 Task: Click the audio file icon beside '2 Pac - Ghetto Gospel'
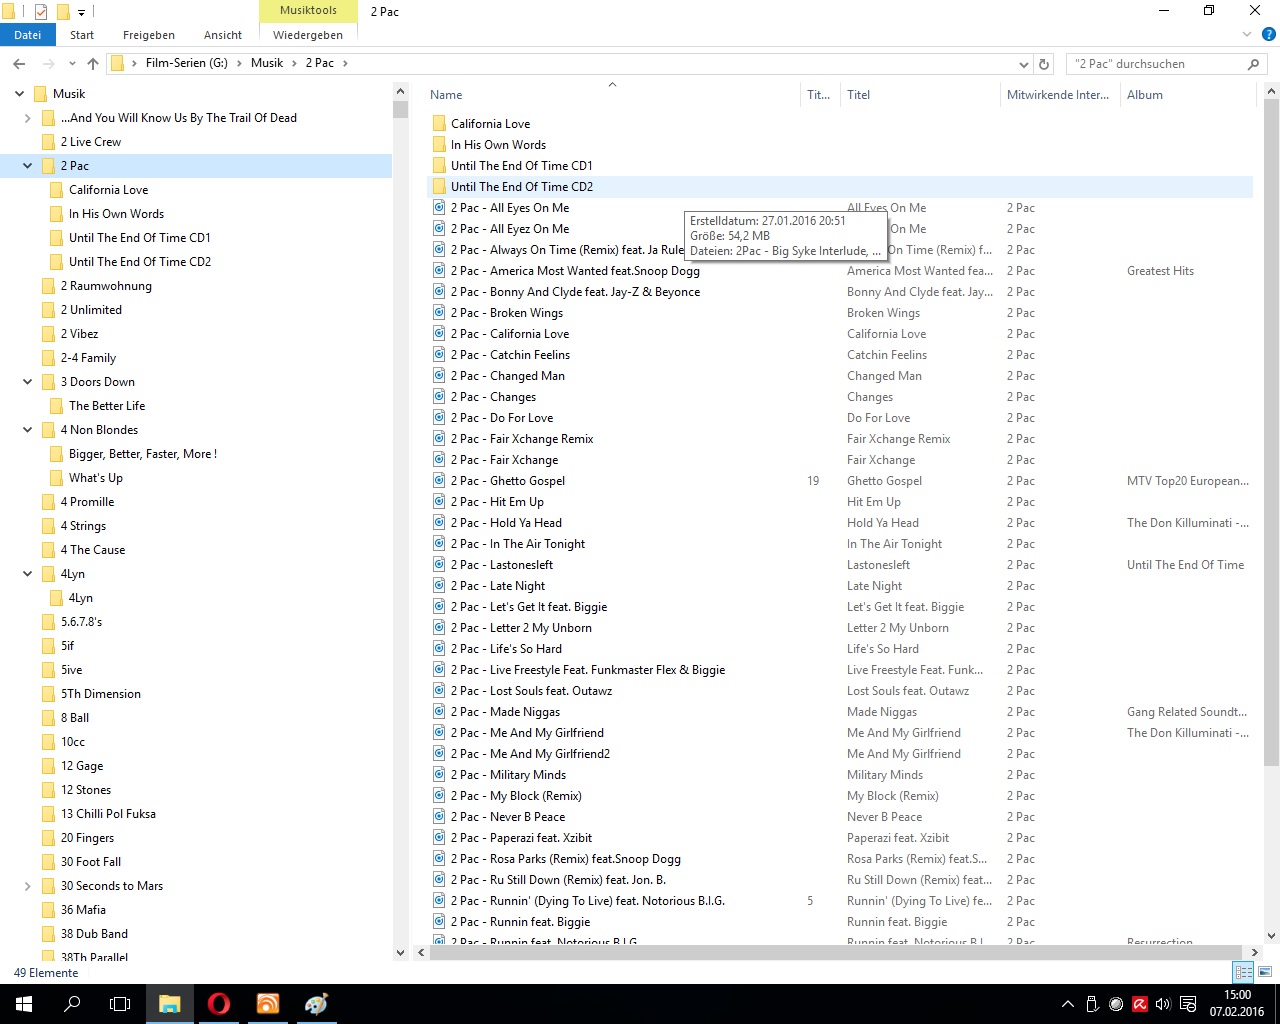439,481
